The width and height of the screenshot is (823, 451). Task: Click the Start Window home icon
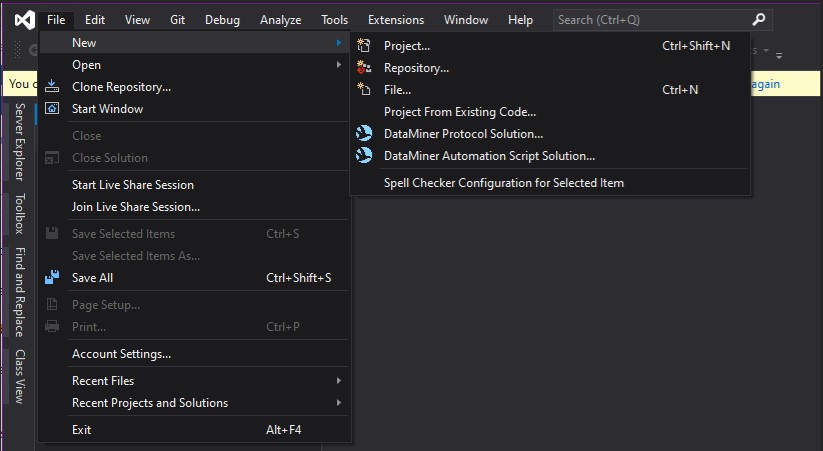[x=52, y=108]
